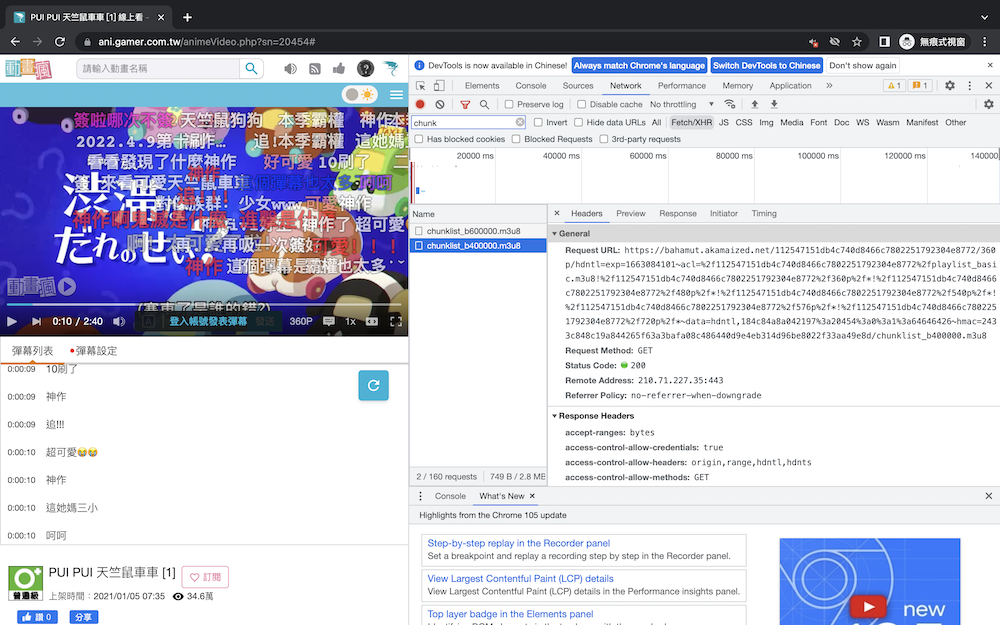1000x625 pixels.
Task: Click Switch DevTools to Chinese
Action: 767,66
